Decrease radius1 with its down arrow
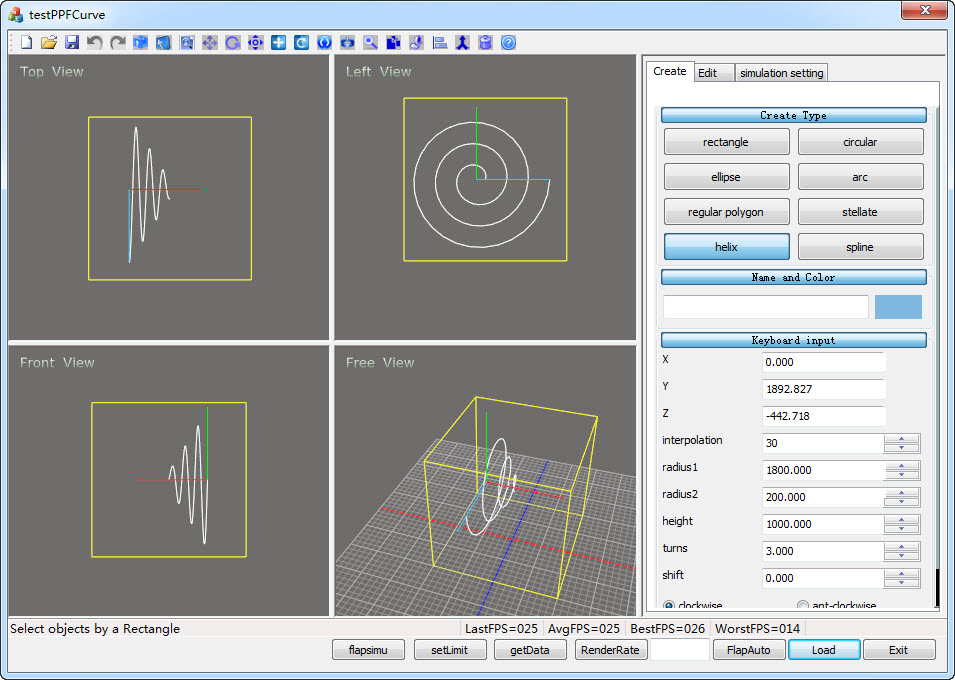The height and width of the screenshot is (680, 955). pos(901,475)
